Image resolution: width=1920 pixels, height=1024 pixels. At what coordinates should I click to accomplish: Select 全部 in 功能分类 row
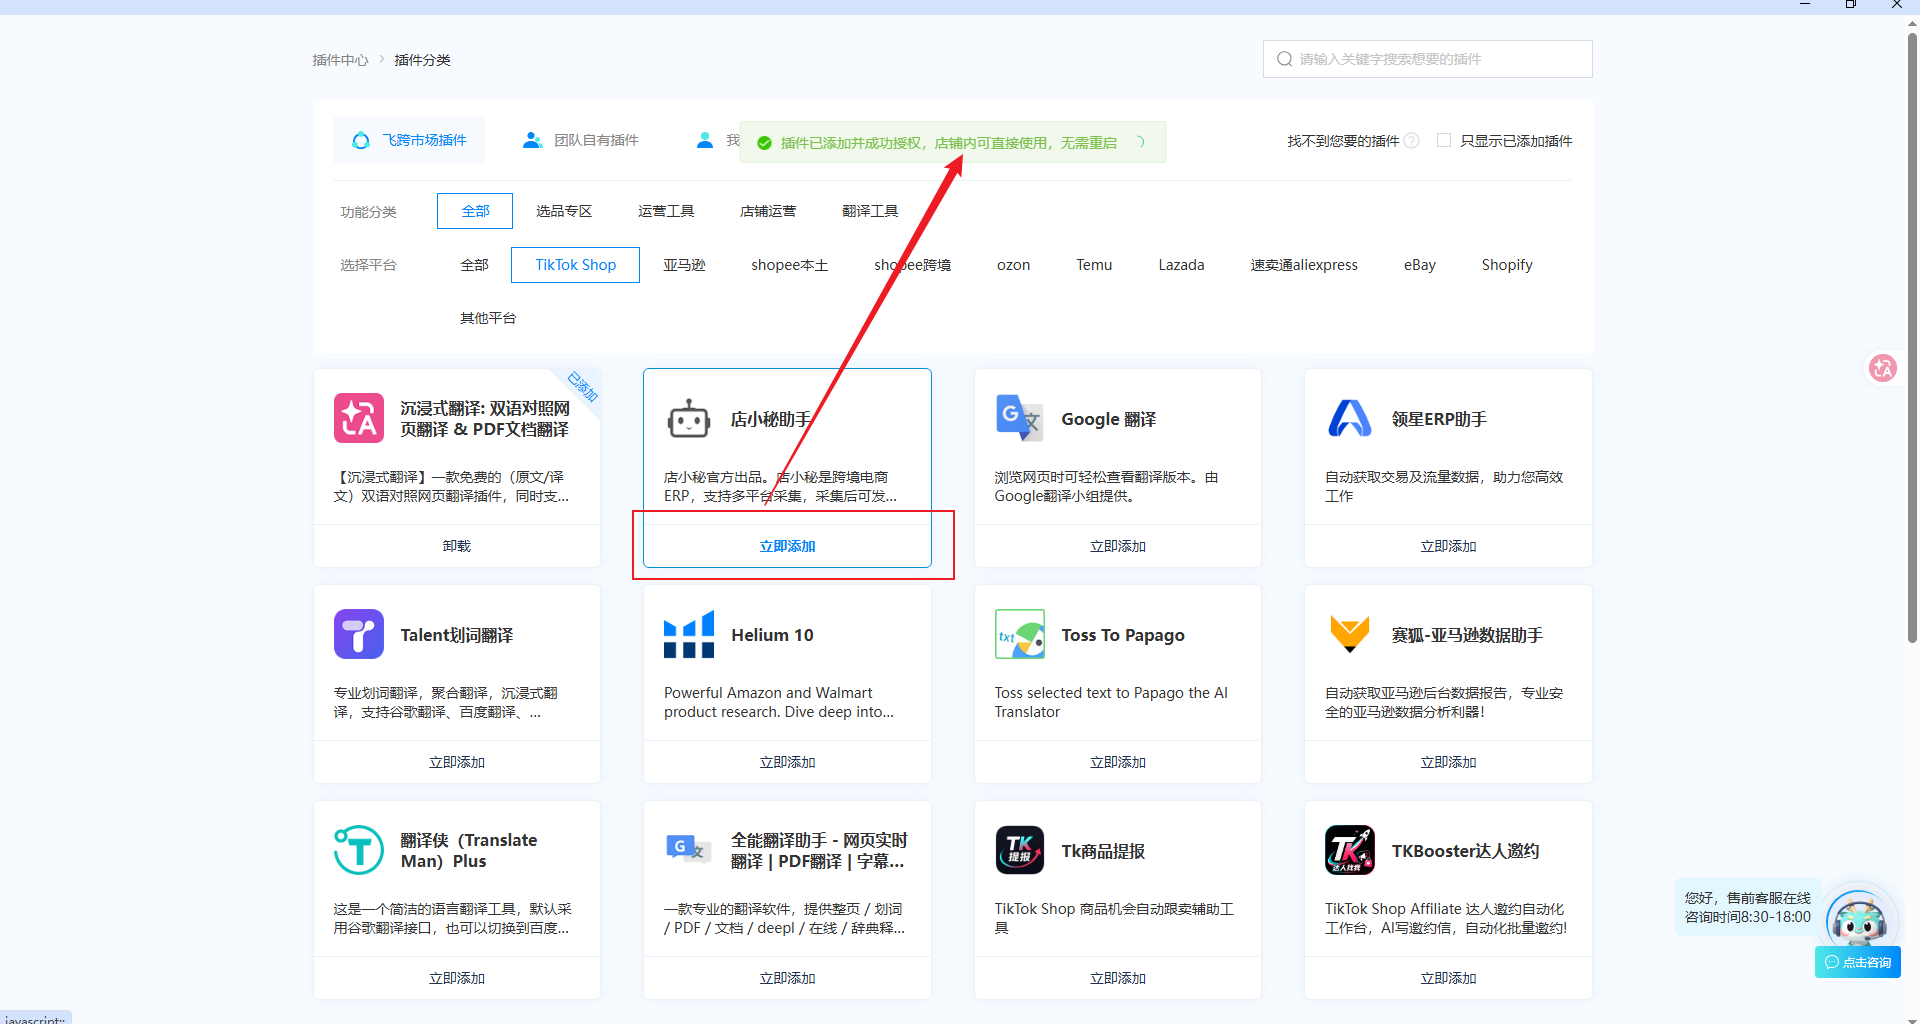[x=475, y=211]
